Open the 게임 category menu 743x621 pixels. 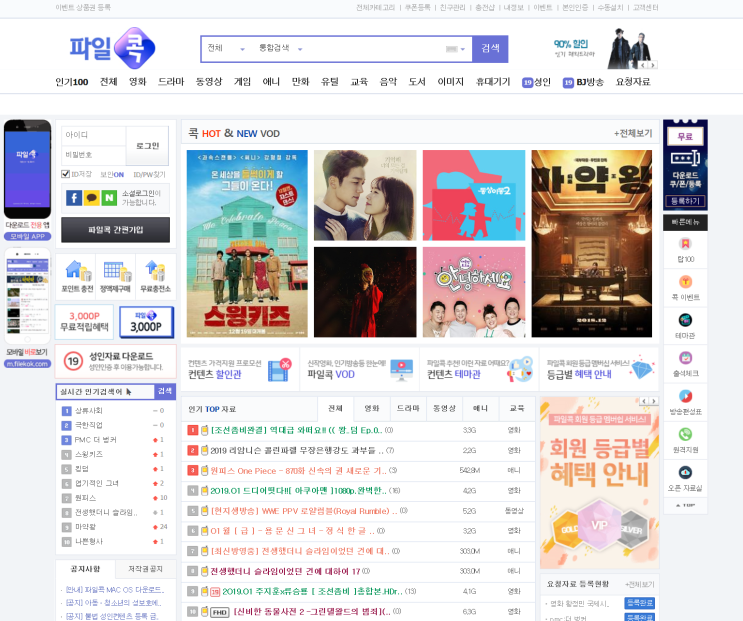click(x=242, y=82)
